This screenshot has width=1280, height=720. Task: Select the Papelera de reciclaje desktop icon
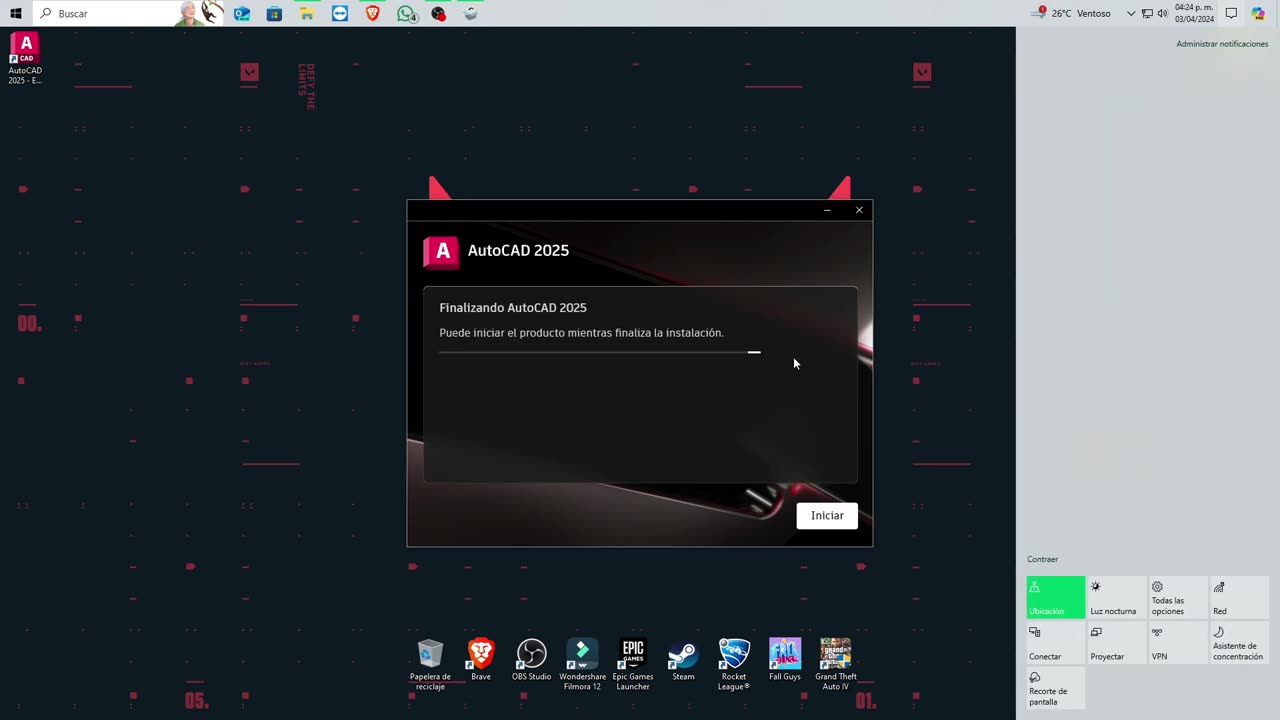tap(430, 665)
